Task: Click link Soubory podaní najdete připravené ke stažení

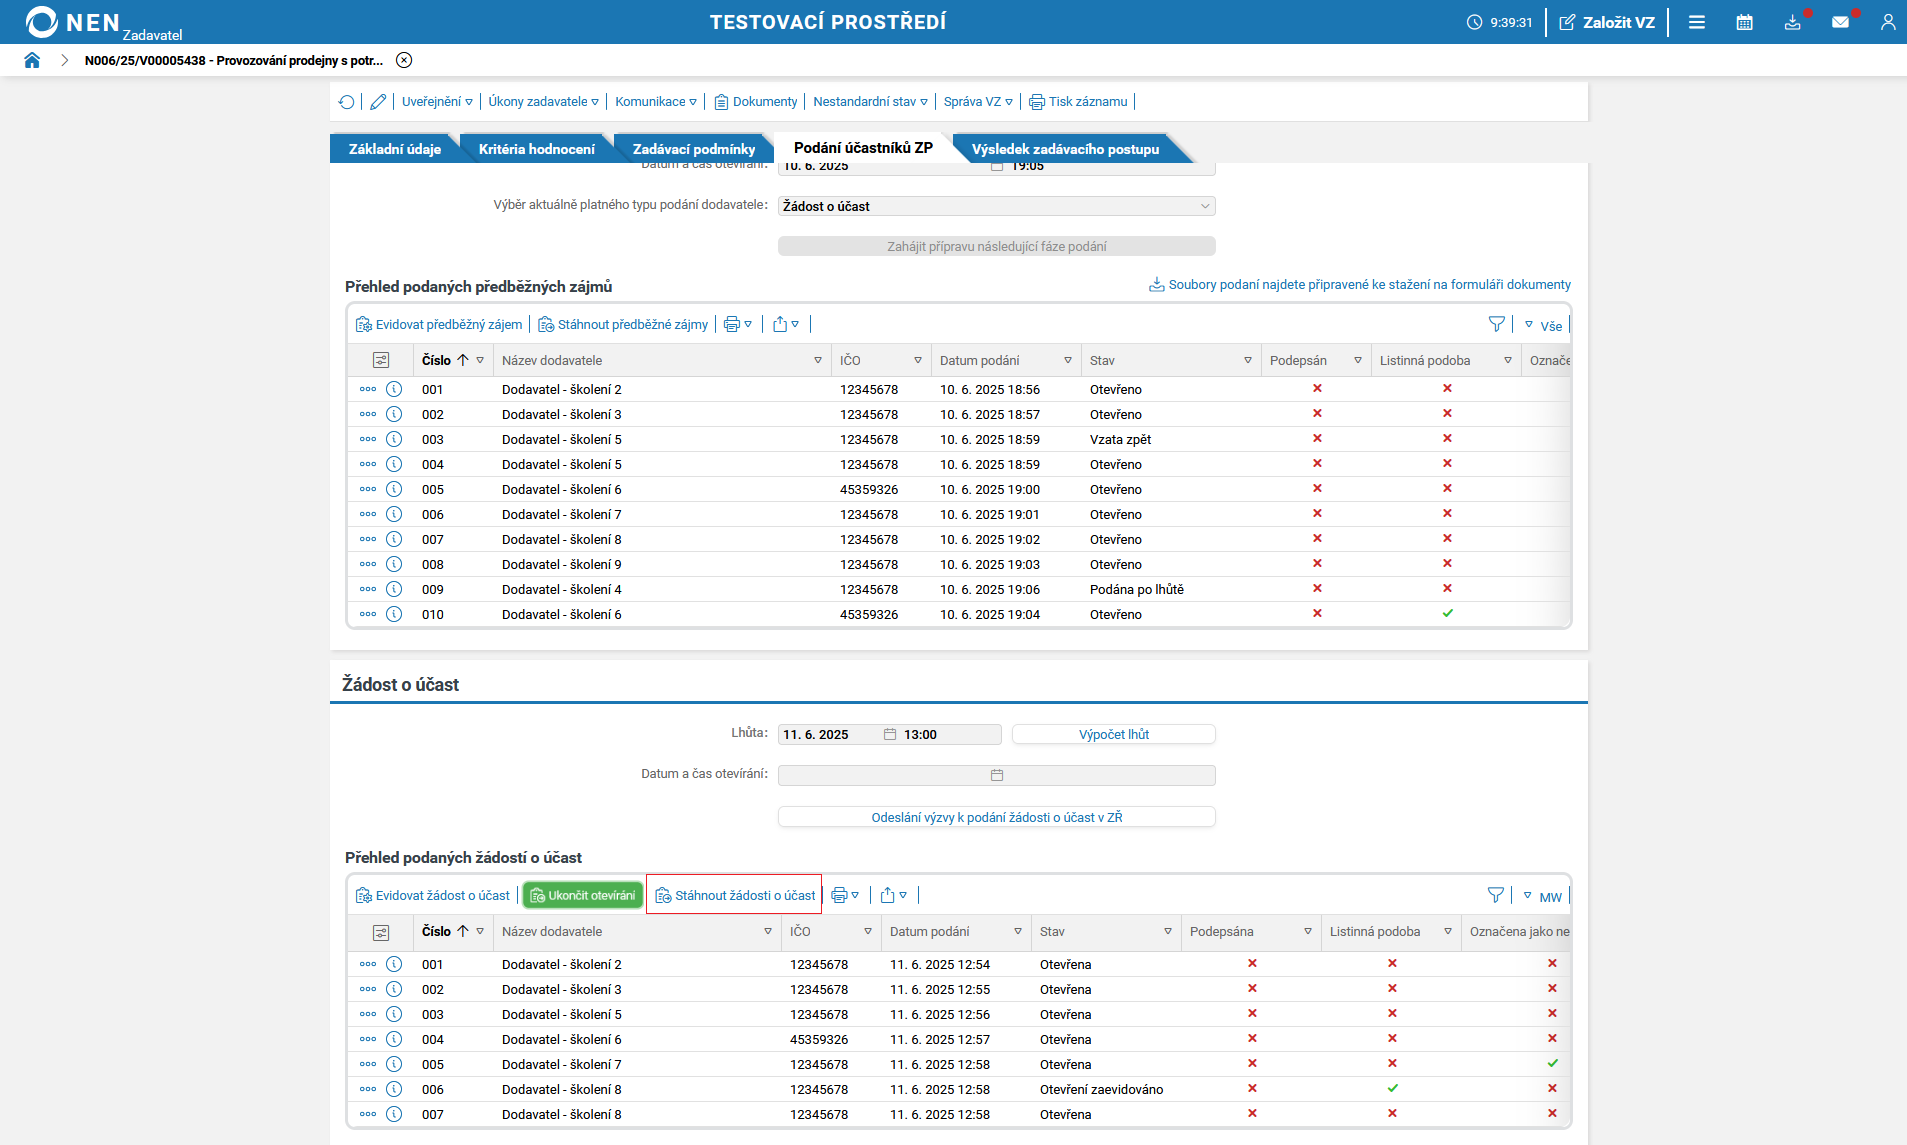Action: [1360, 285]
